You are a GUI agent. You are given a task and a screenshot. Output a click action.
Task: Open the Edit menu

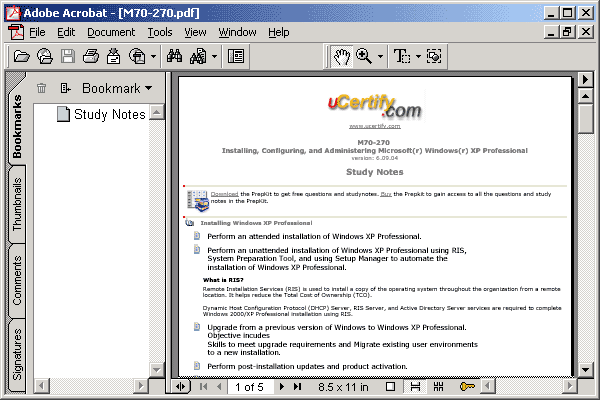(66, 32)
